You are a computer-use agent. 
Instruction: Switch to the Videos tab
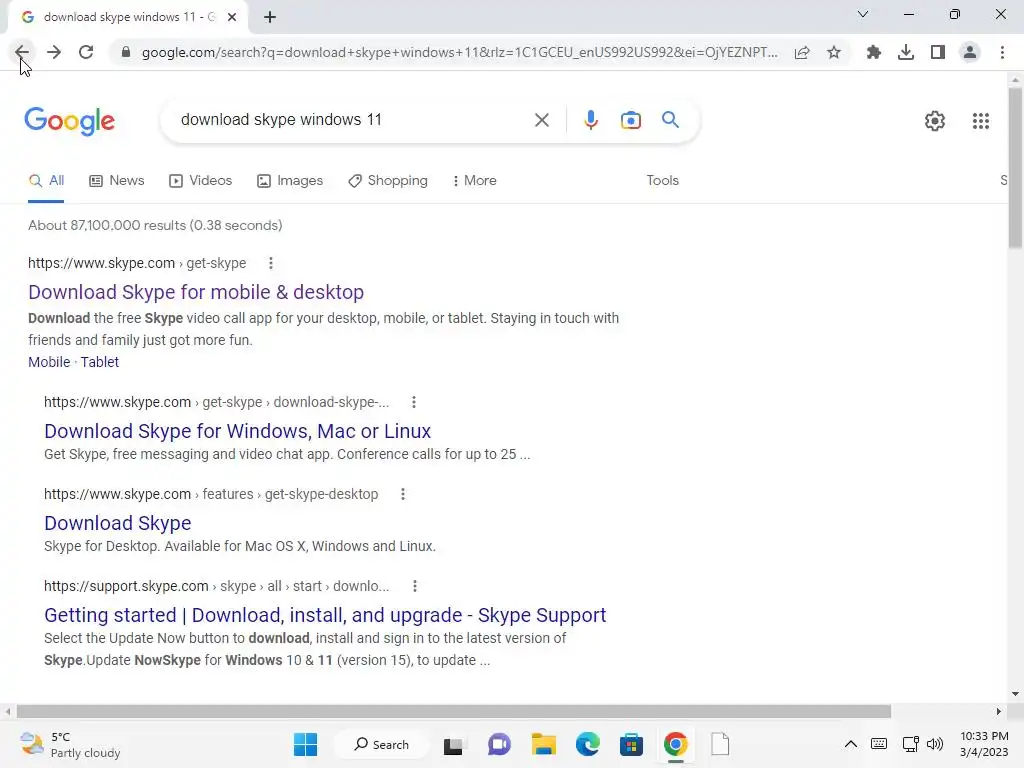200,181
